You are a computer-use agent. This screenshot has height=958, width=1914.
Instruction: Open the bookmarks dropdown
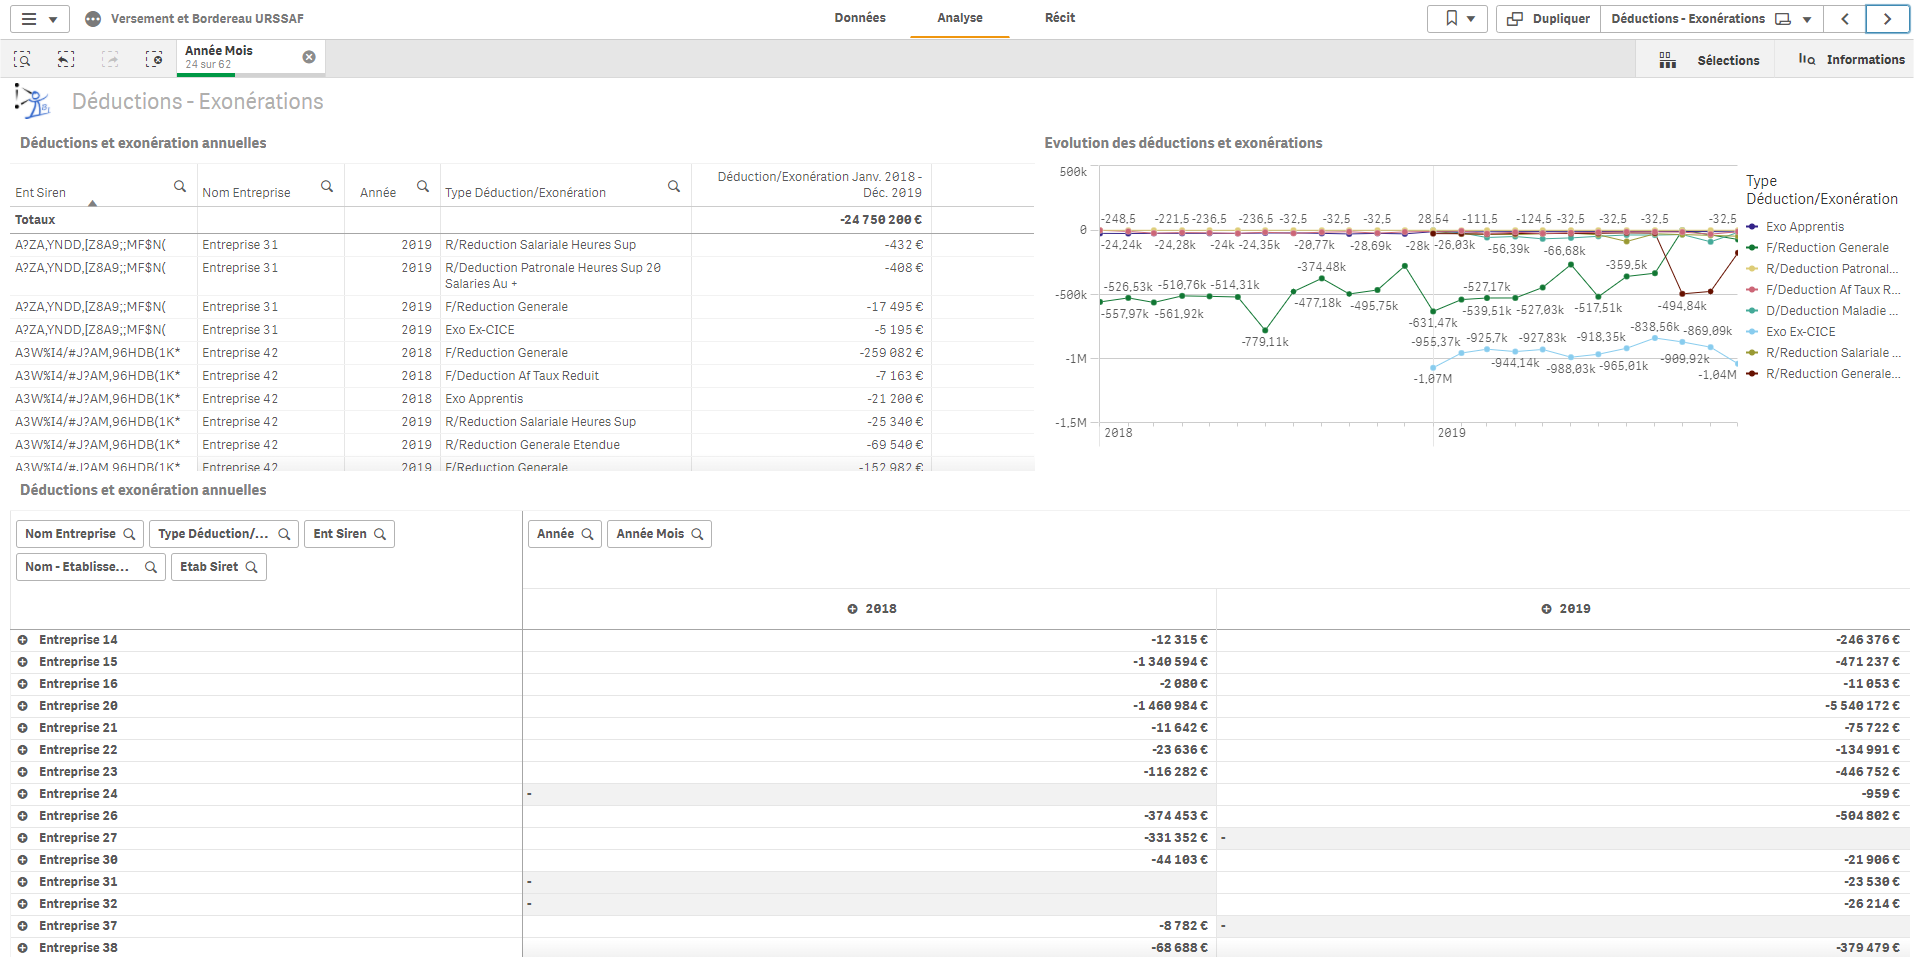1459,19
